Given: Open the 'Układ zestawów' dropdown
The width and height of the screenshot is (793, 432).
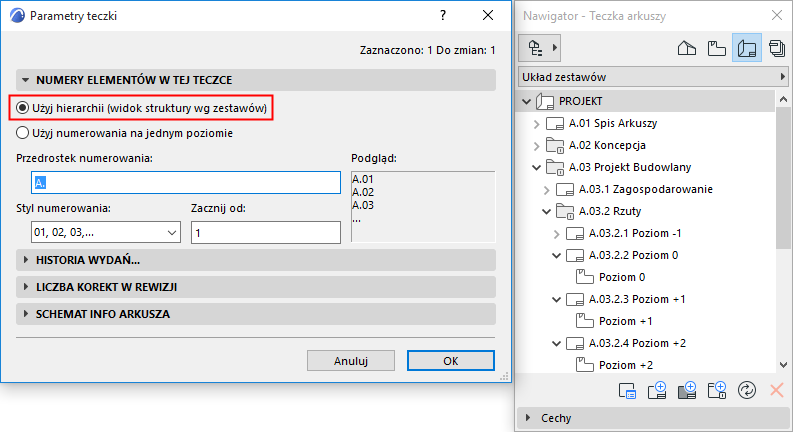Looking at the screenshot, I should 652,76.
